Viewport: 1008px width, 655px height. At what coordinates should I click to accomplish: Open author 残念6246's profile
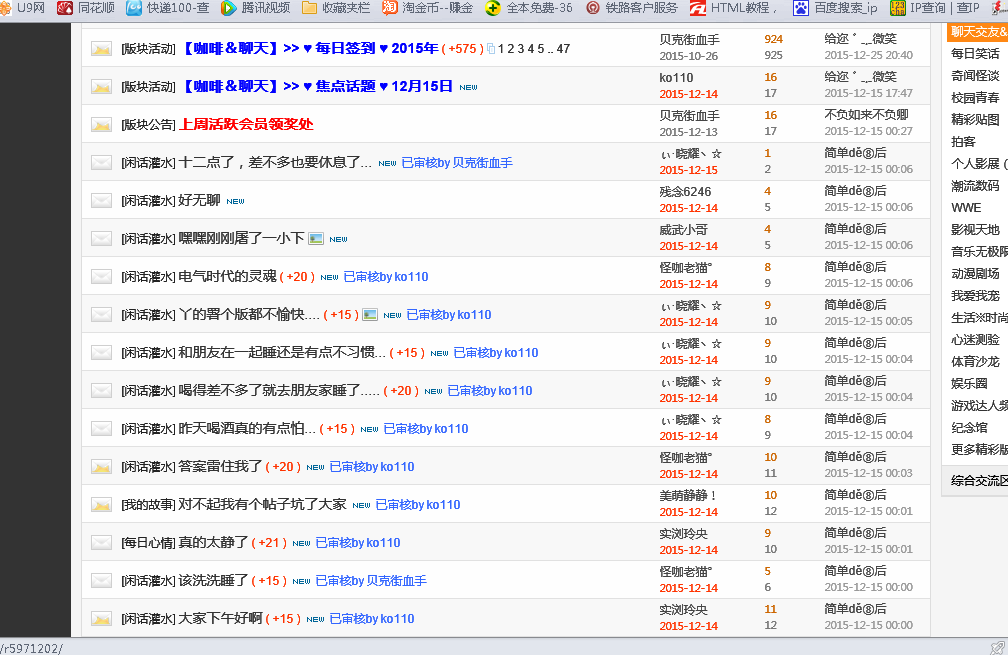685,192
